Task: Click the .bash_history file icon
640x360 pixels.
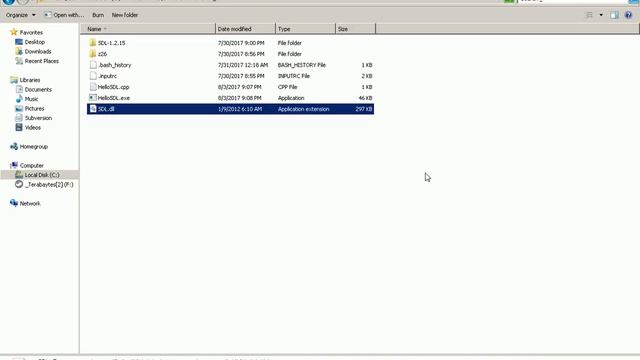Action: point(93,65)
